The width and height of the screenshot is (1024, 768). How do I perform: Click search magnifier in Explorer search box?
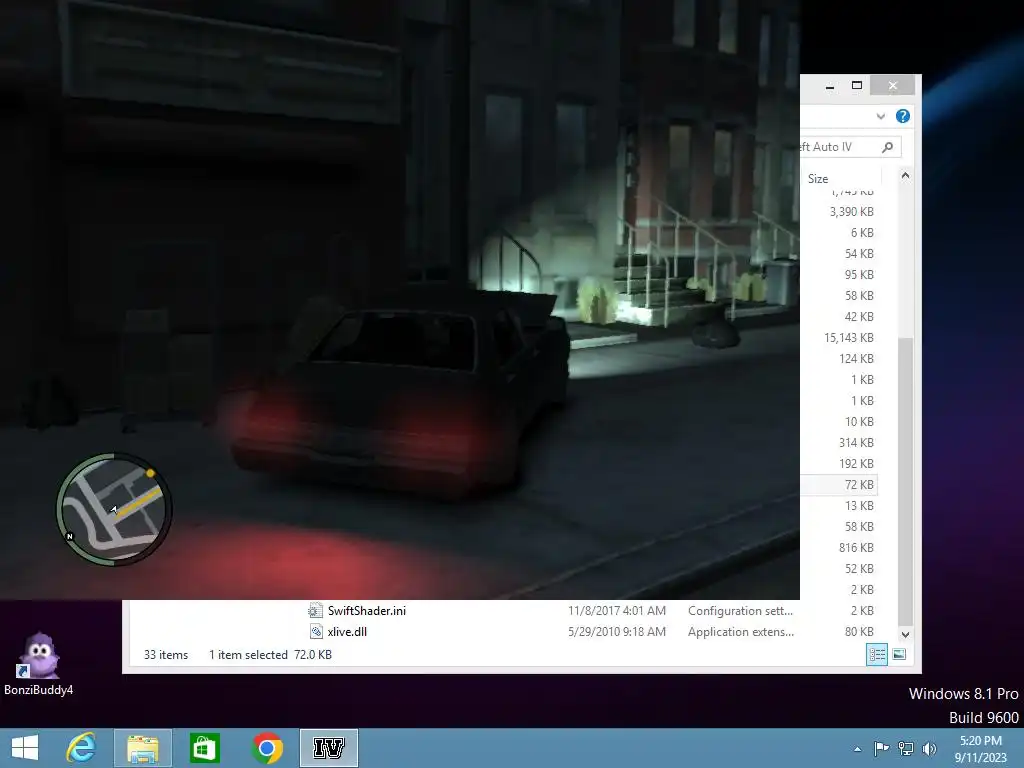pos(887,147)
